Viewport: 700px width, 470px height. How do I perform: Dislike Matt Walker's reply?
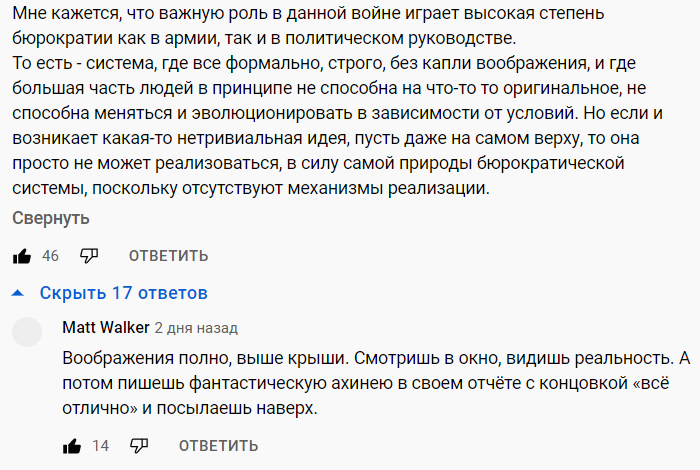click(x=139, y=446)
